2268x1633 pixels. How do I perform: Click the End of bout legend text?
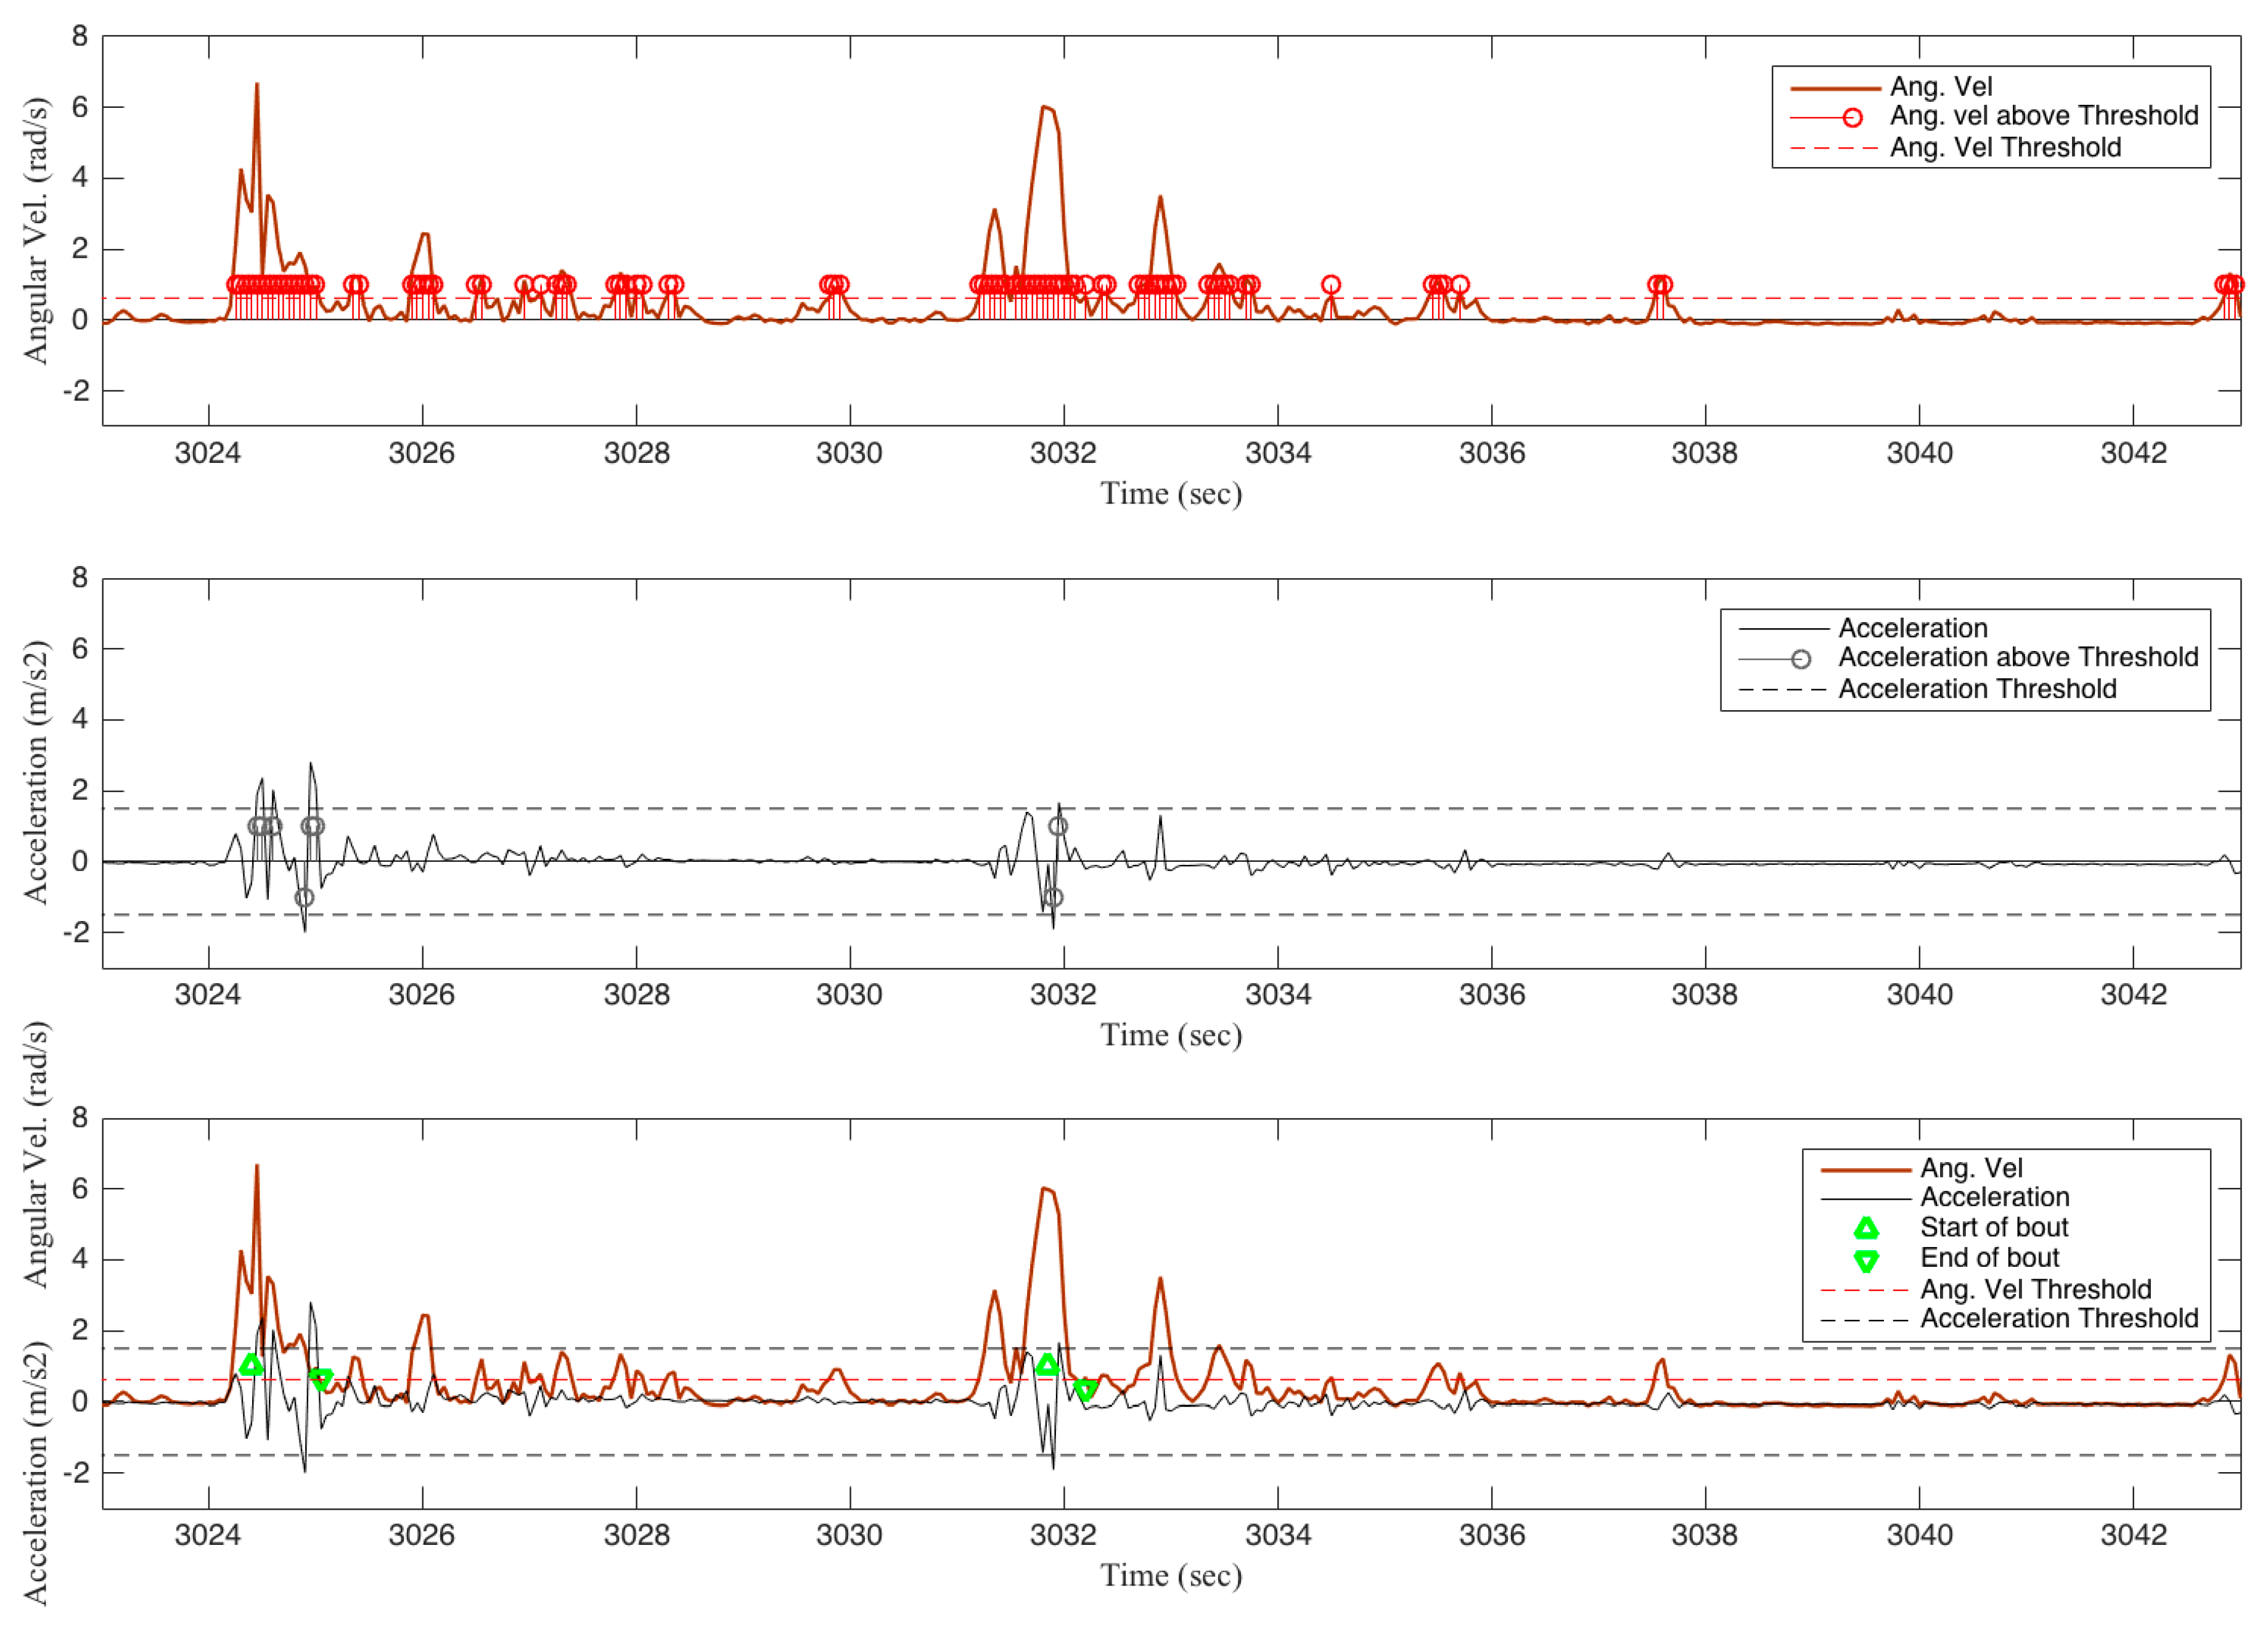coord(1989,1257)
